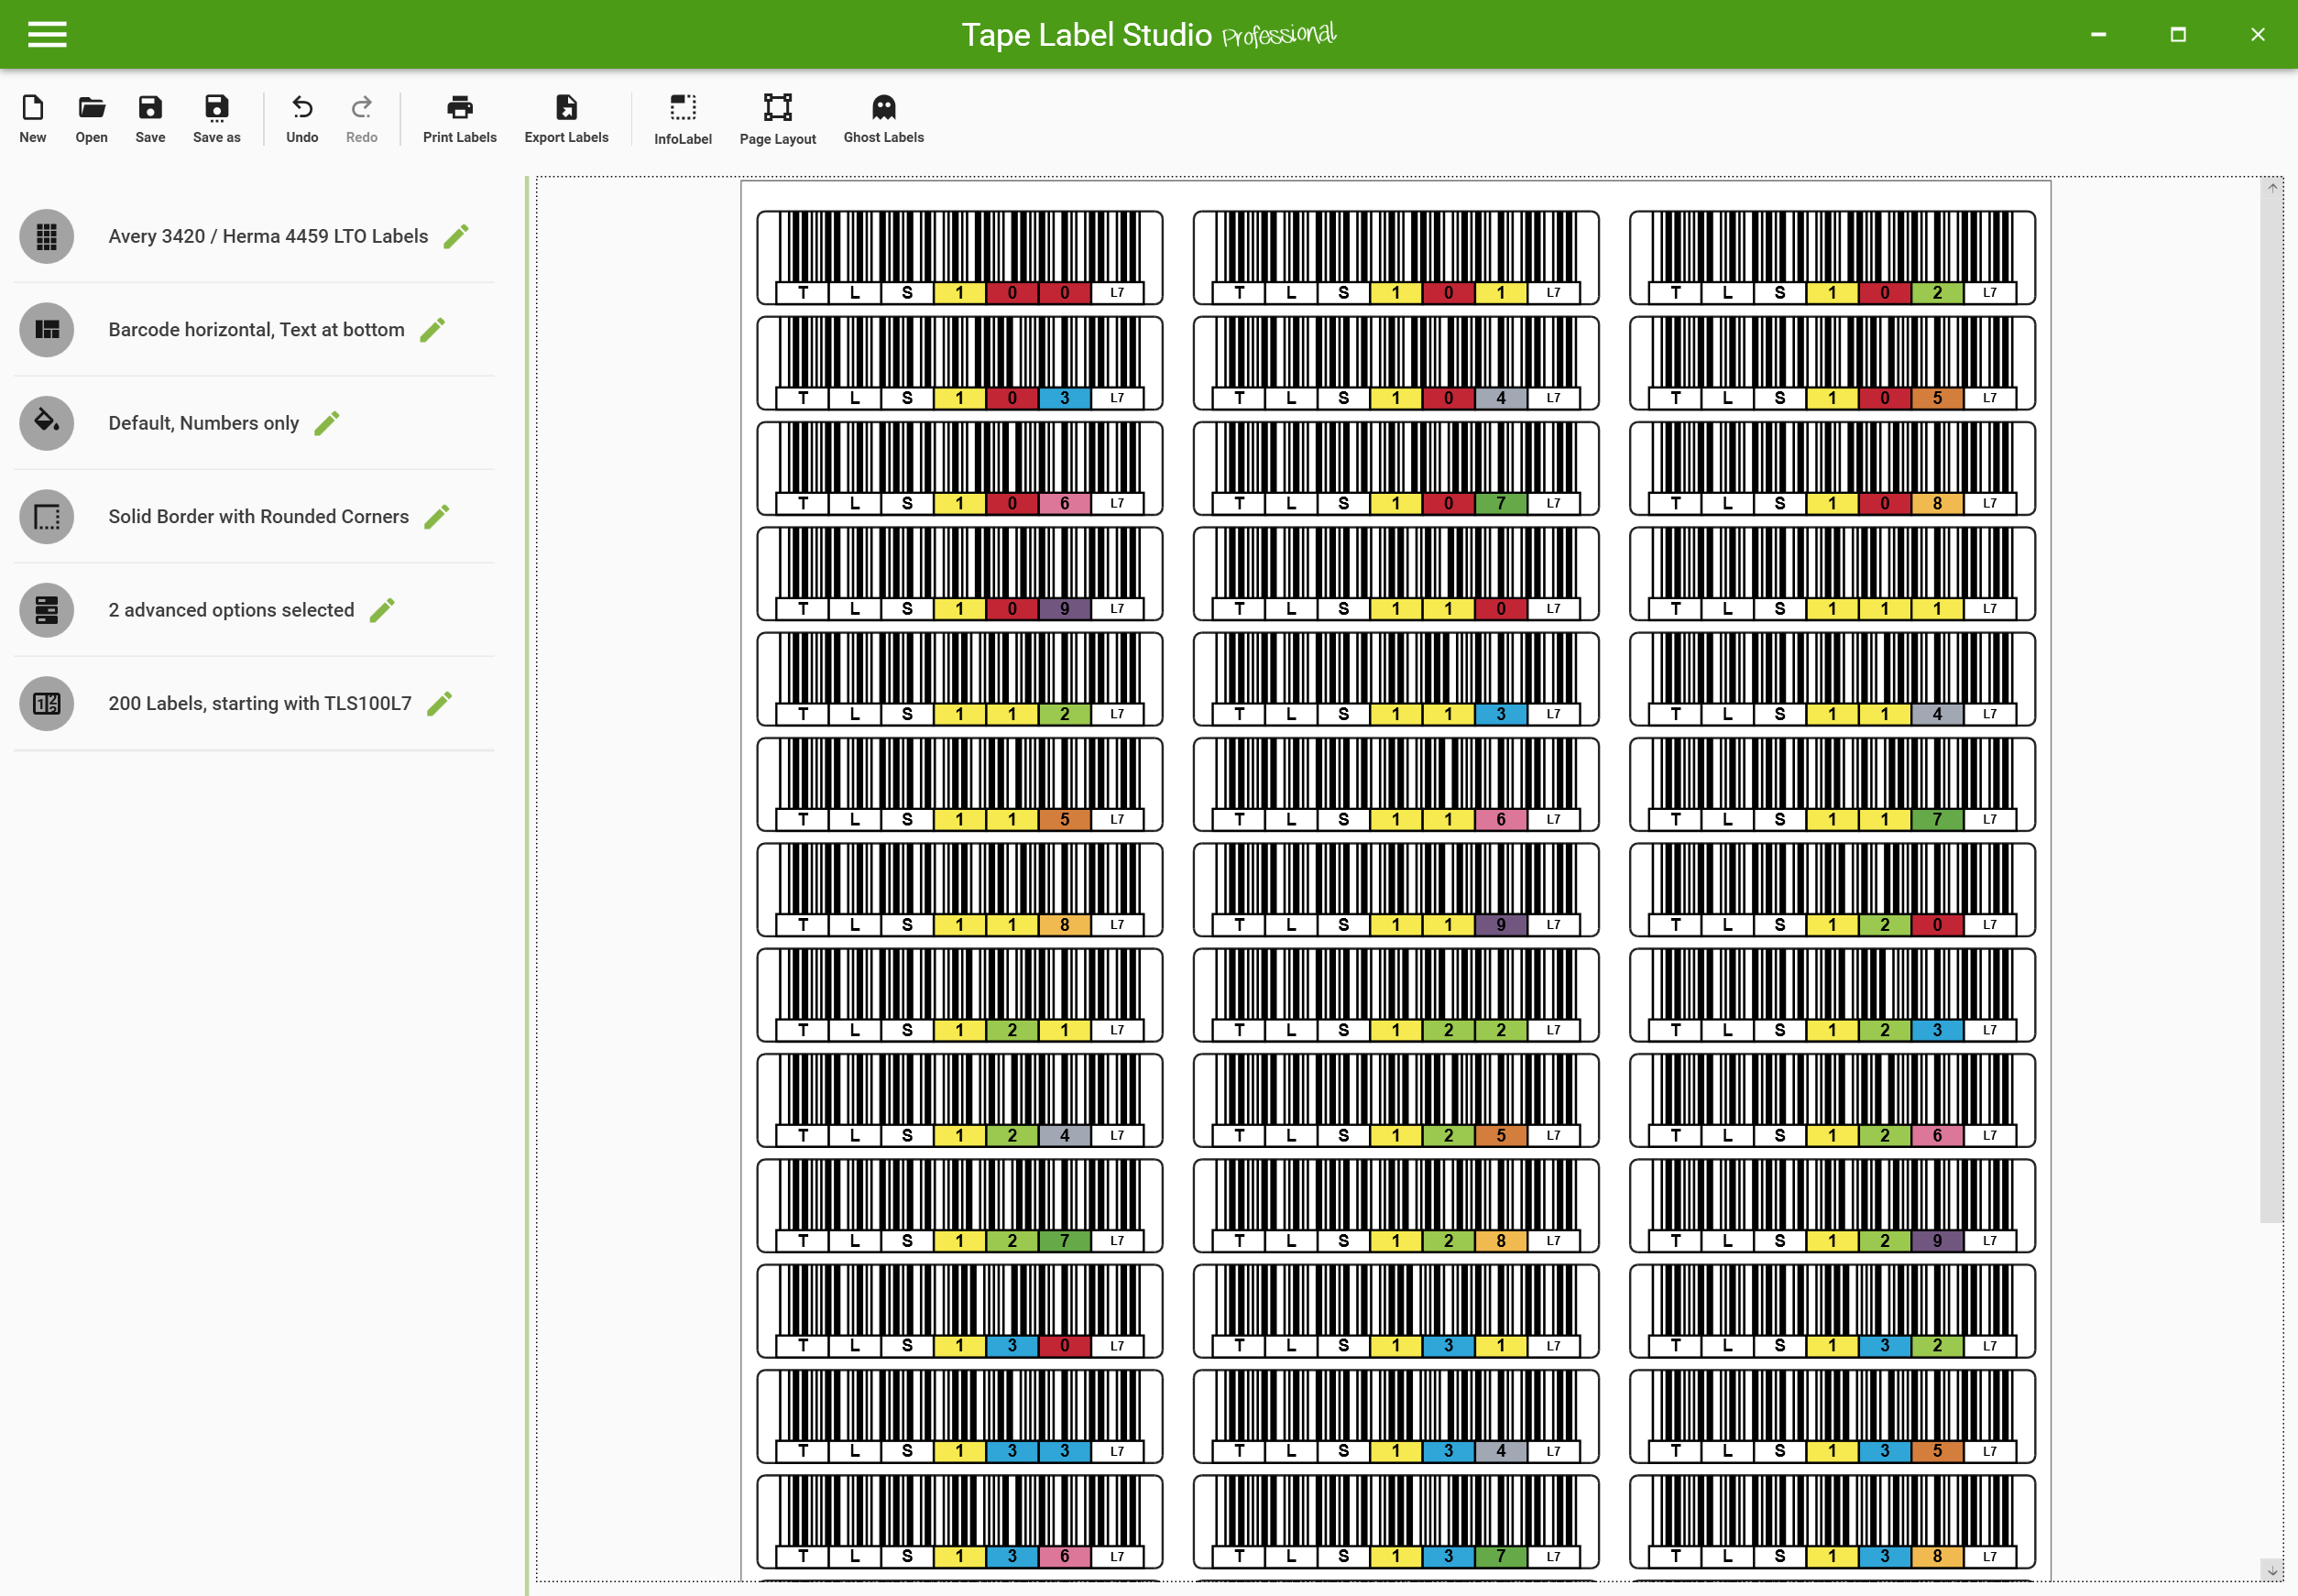Edit 200 Labels range with pencil
The height and width of the screenshot is (1596, 2298).
[440, 703]
